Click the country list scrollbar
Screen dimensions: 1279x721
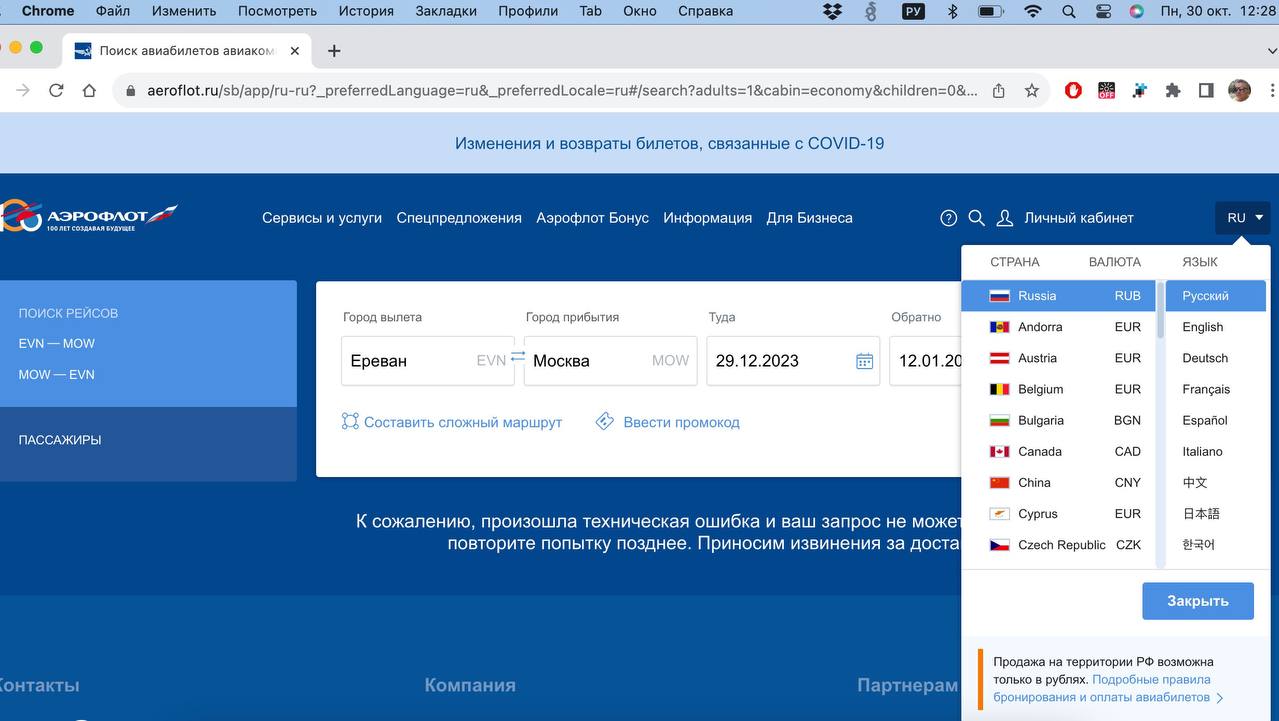(x=1160, y=310)
